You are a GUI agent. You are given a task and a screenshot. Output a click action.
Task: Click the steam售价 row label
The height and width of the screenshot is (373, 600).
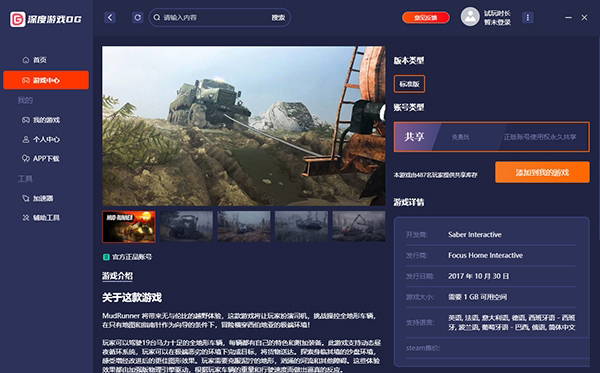click(423, 348)
